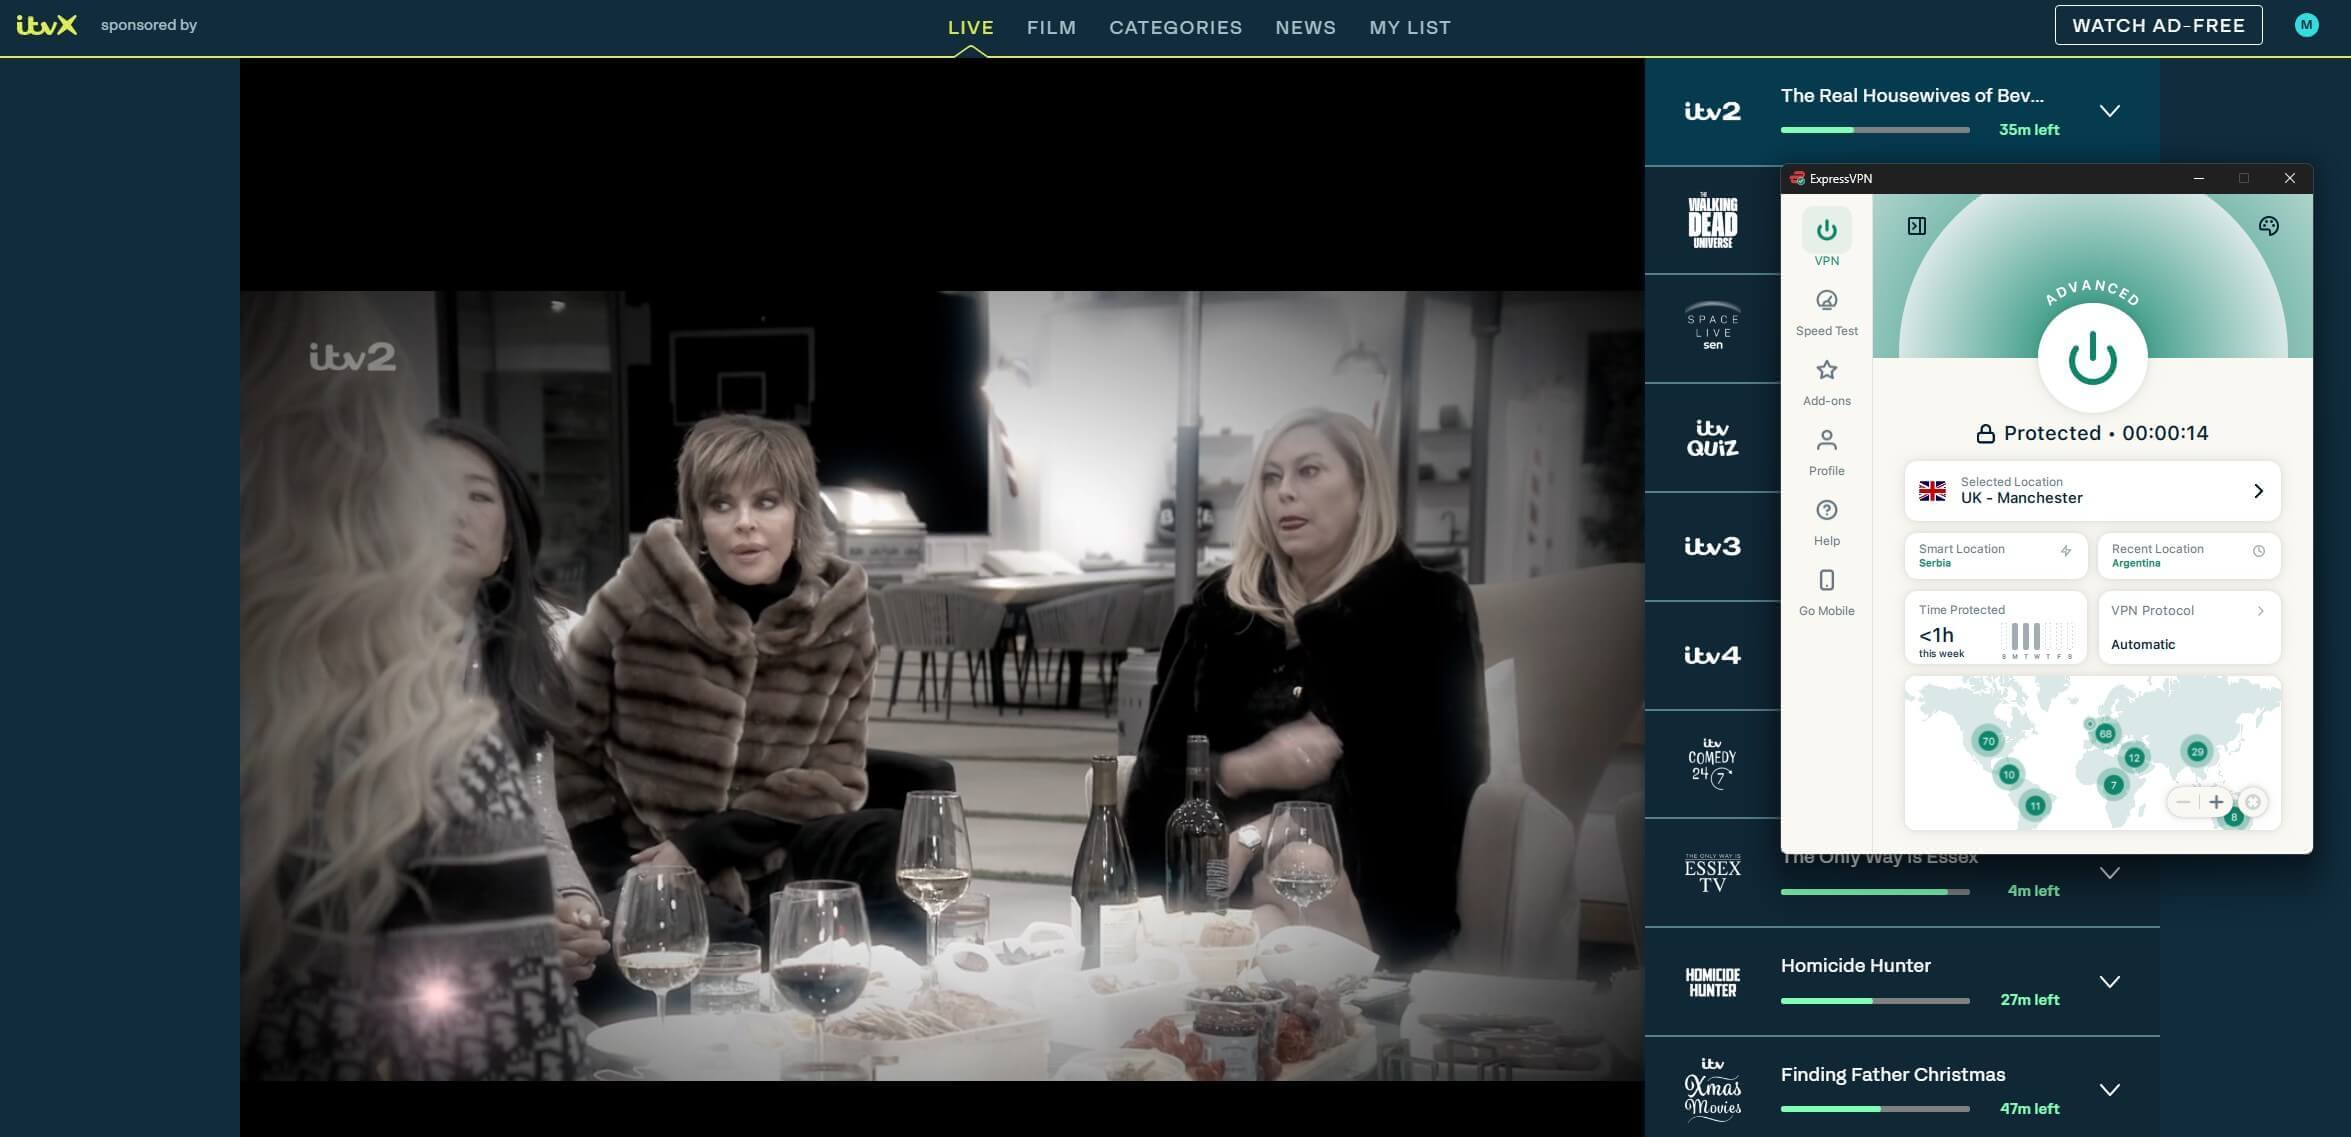Open the VPN tab in ExpressVPN sidebar

(1826, 239)
